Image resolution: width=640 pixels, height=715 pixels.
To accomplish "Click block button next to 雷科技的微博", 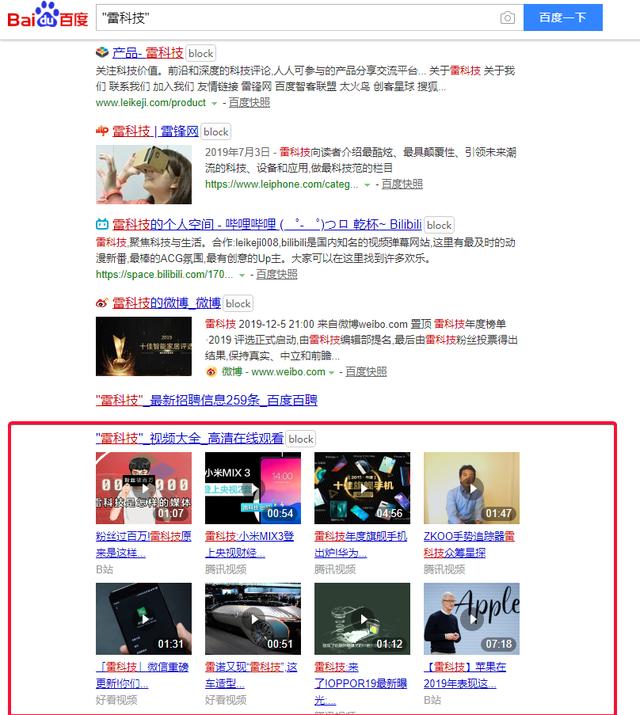I will coord(238,303).
